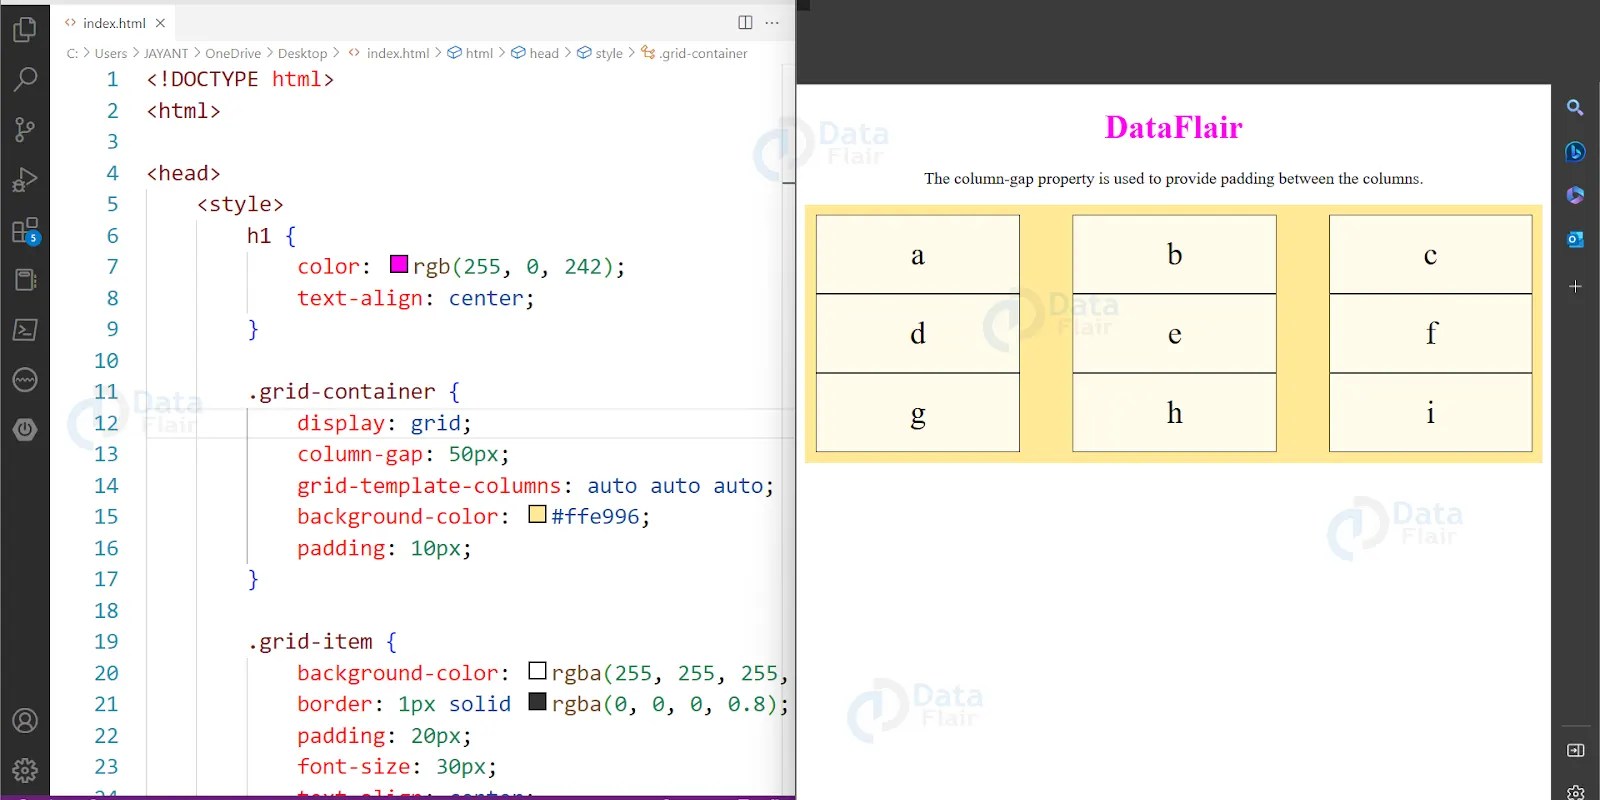This screenshot has height=800, width=1600.
Task: Open the head symbol breadcrumb
Action: click(535, 53)
